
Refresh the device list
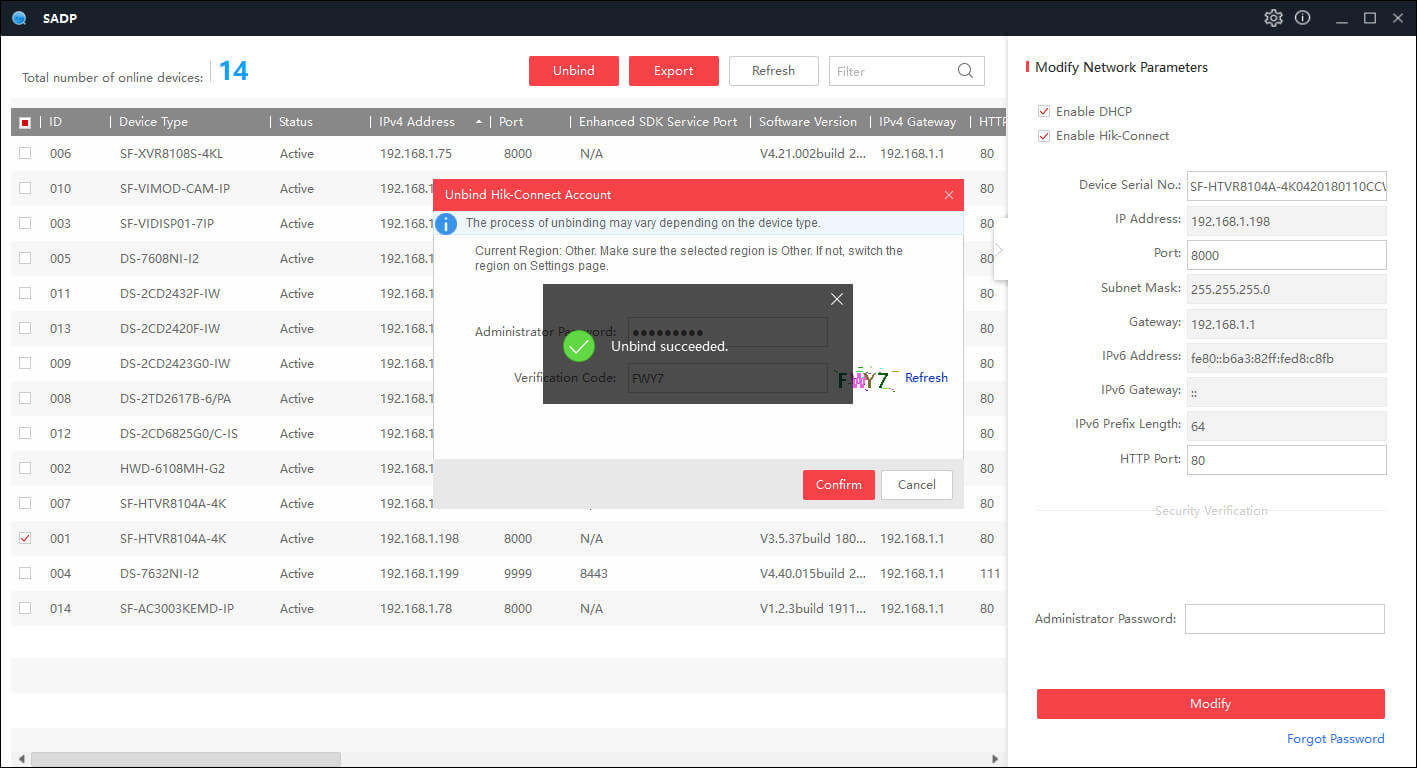773,71
